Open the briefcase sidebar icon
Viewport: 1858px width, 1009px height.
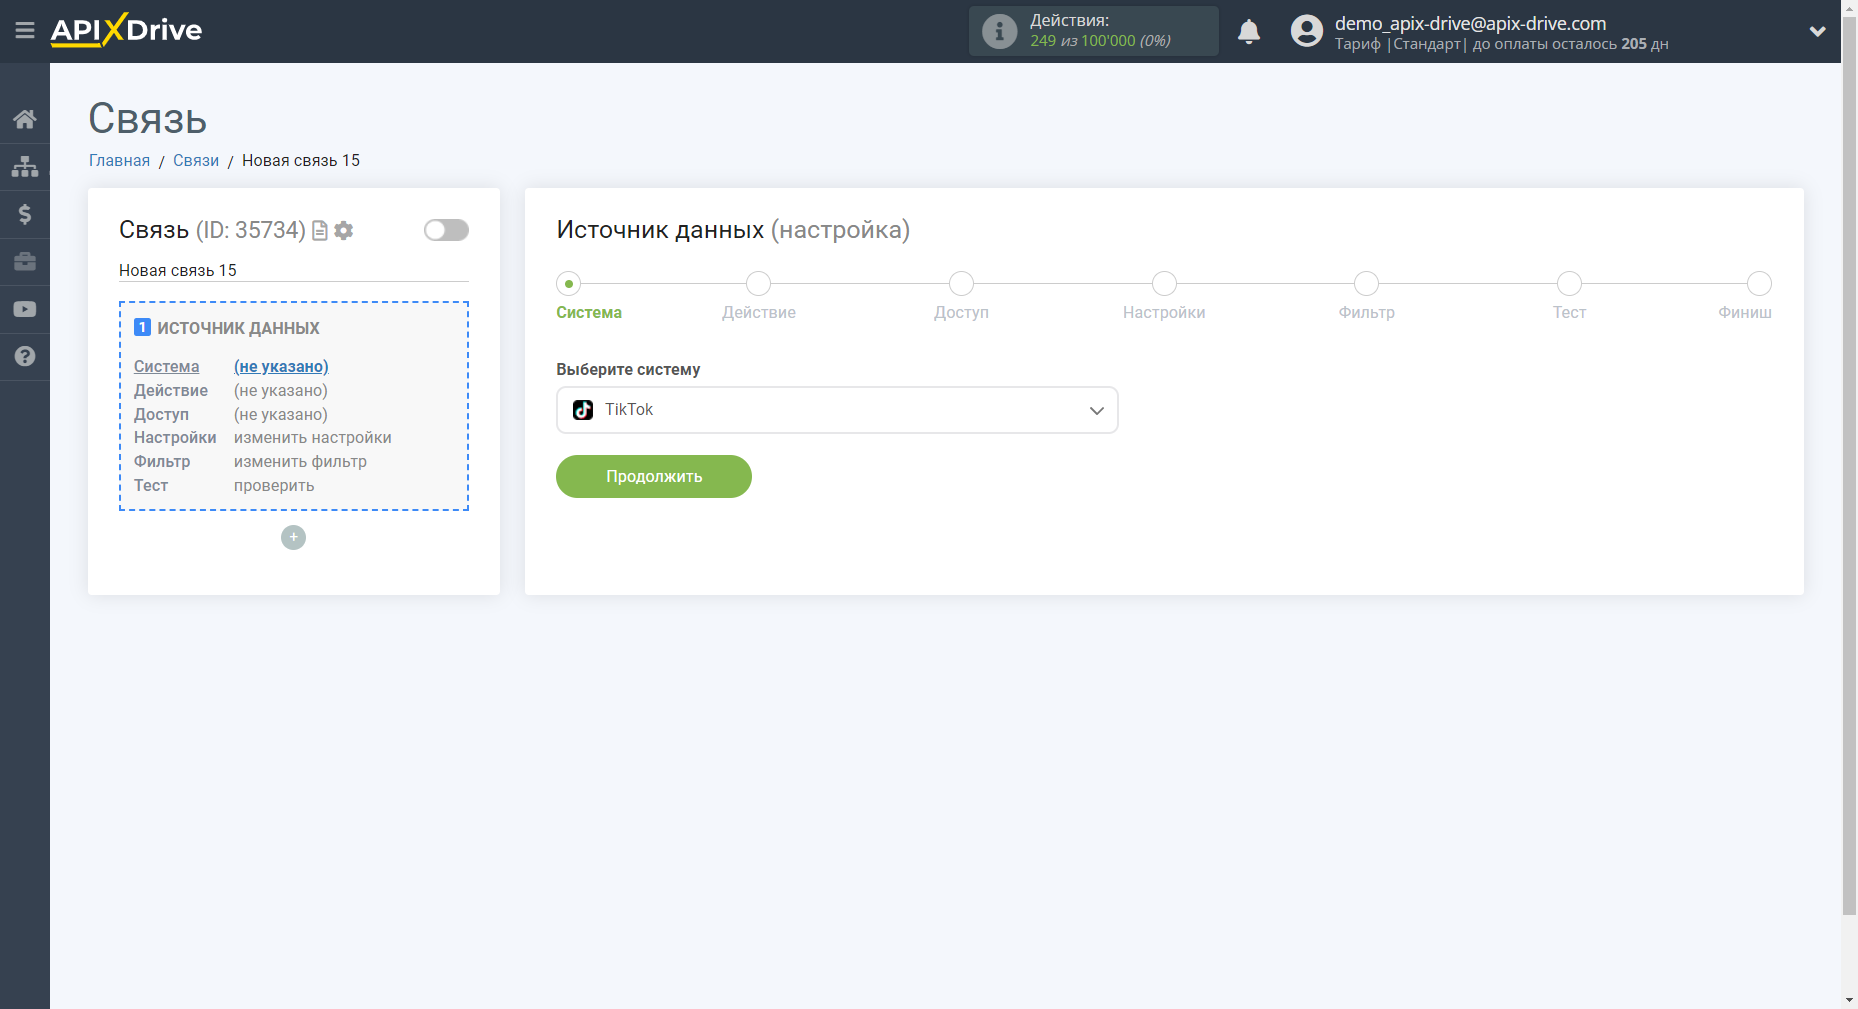point(25,262)
